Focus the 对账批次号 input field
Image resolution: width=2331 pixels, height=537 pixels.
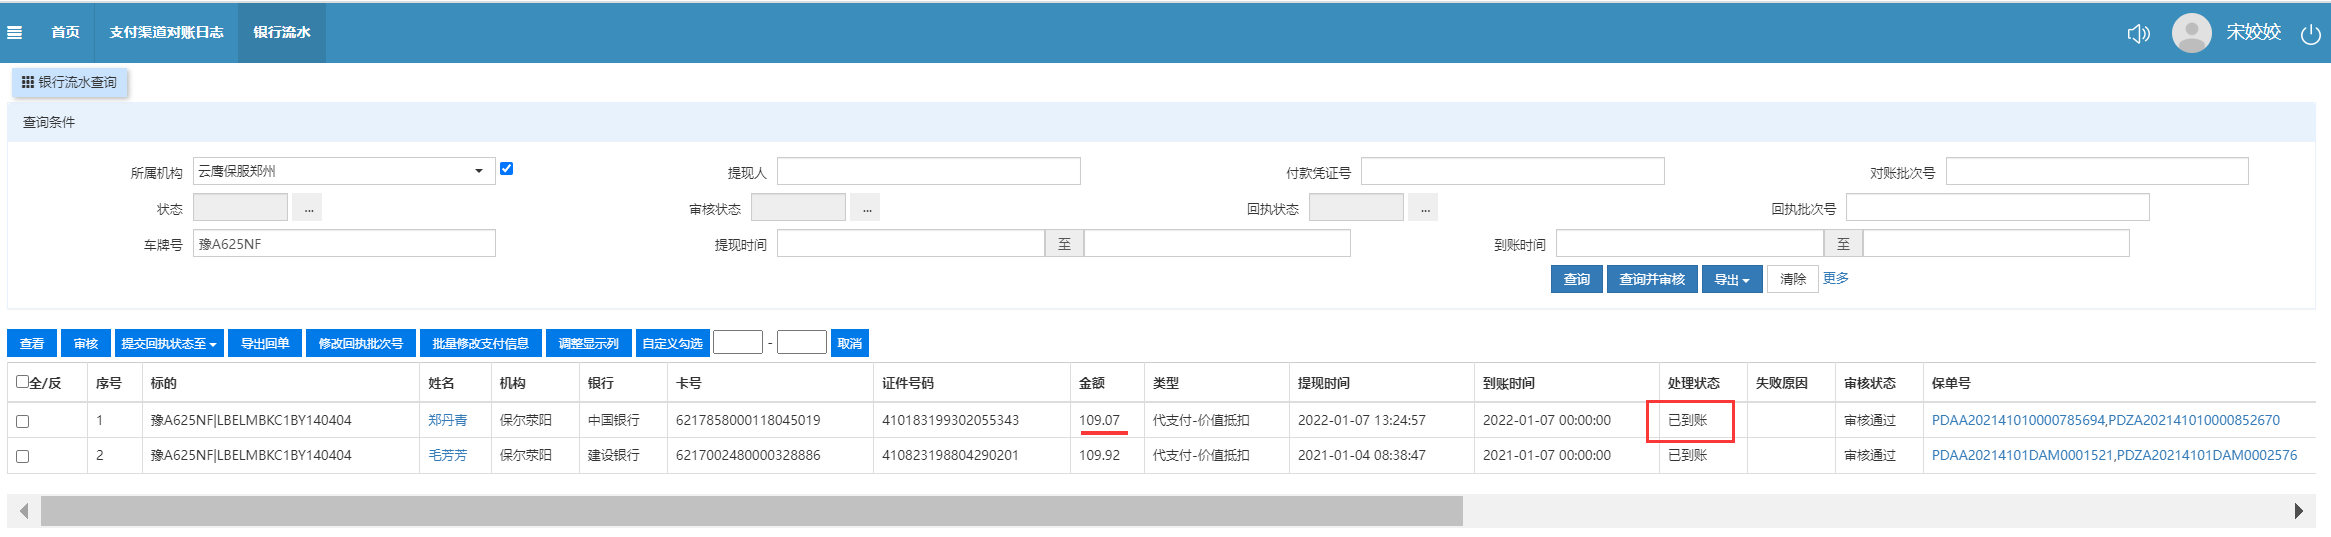[x=2097, y=171]
